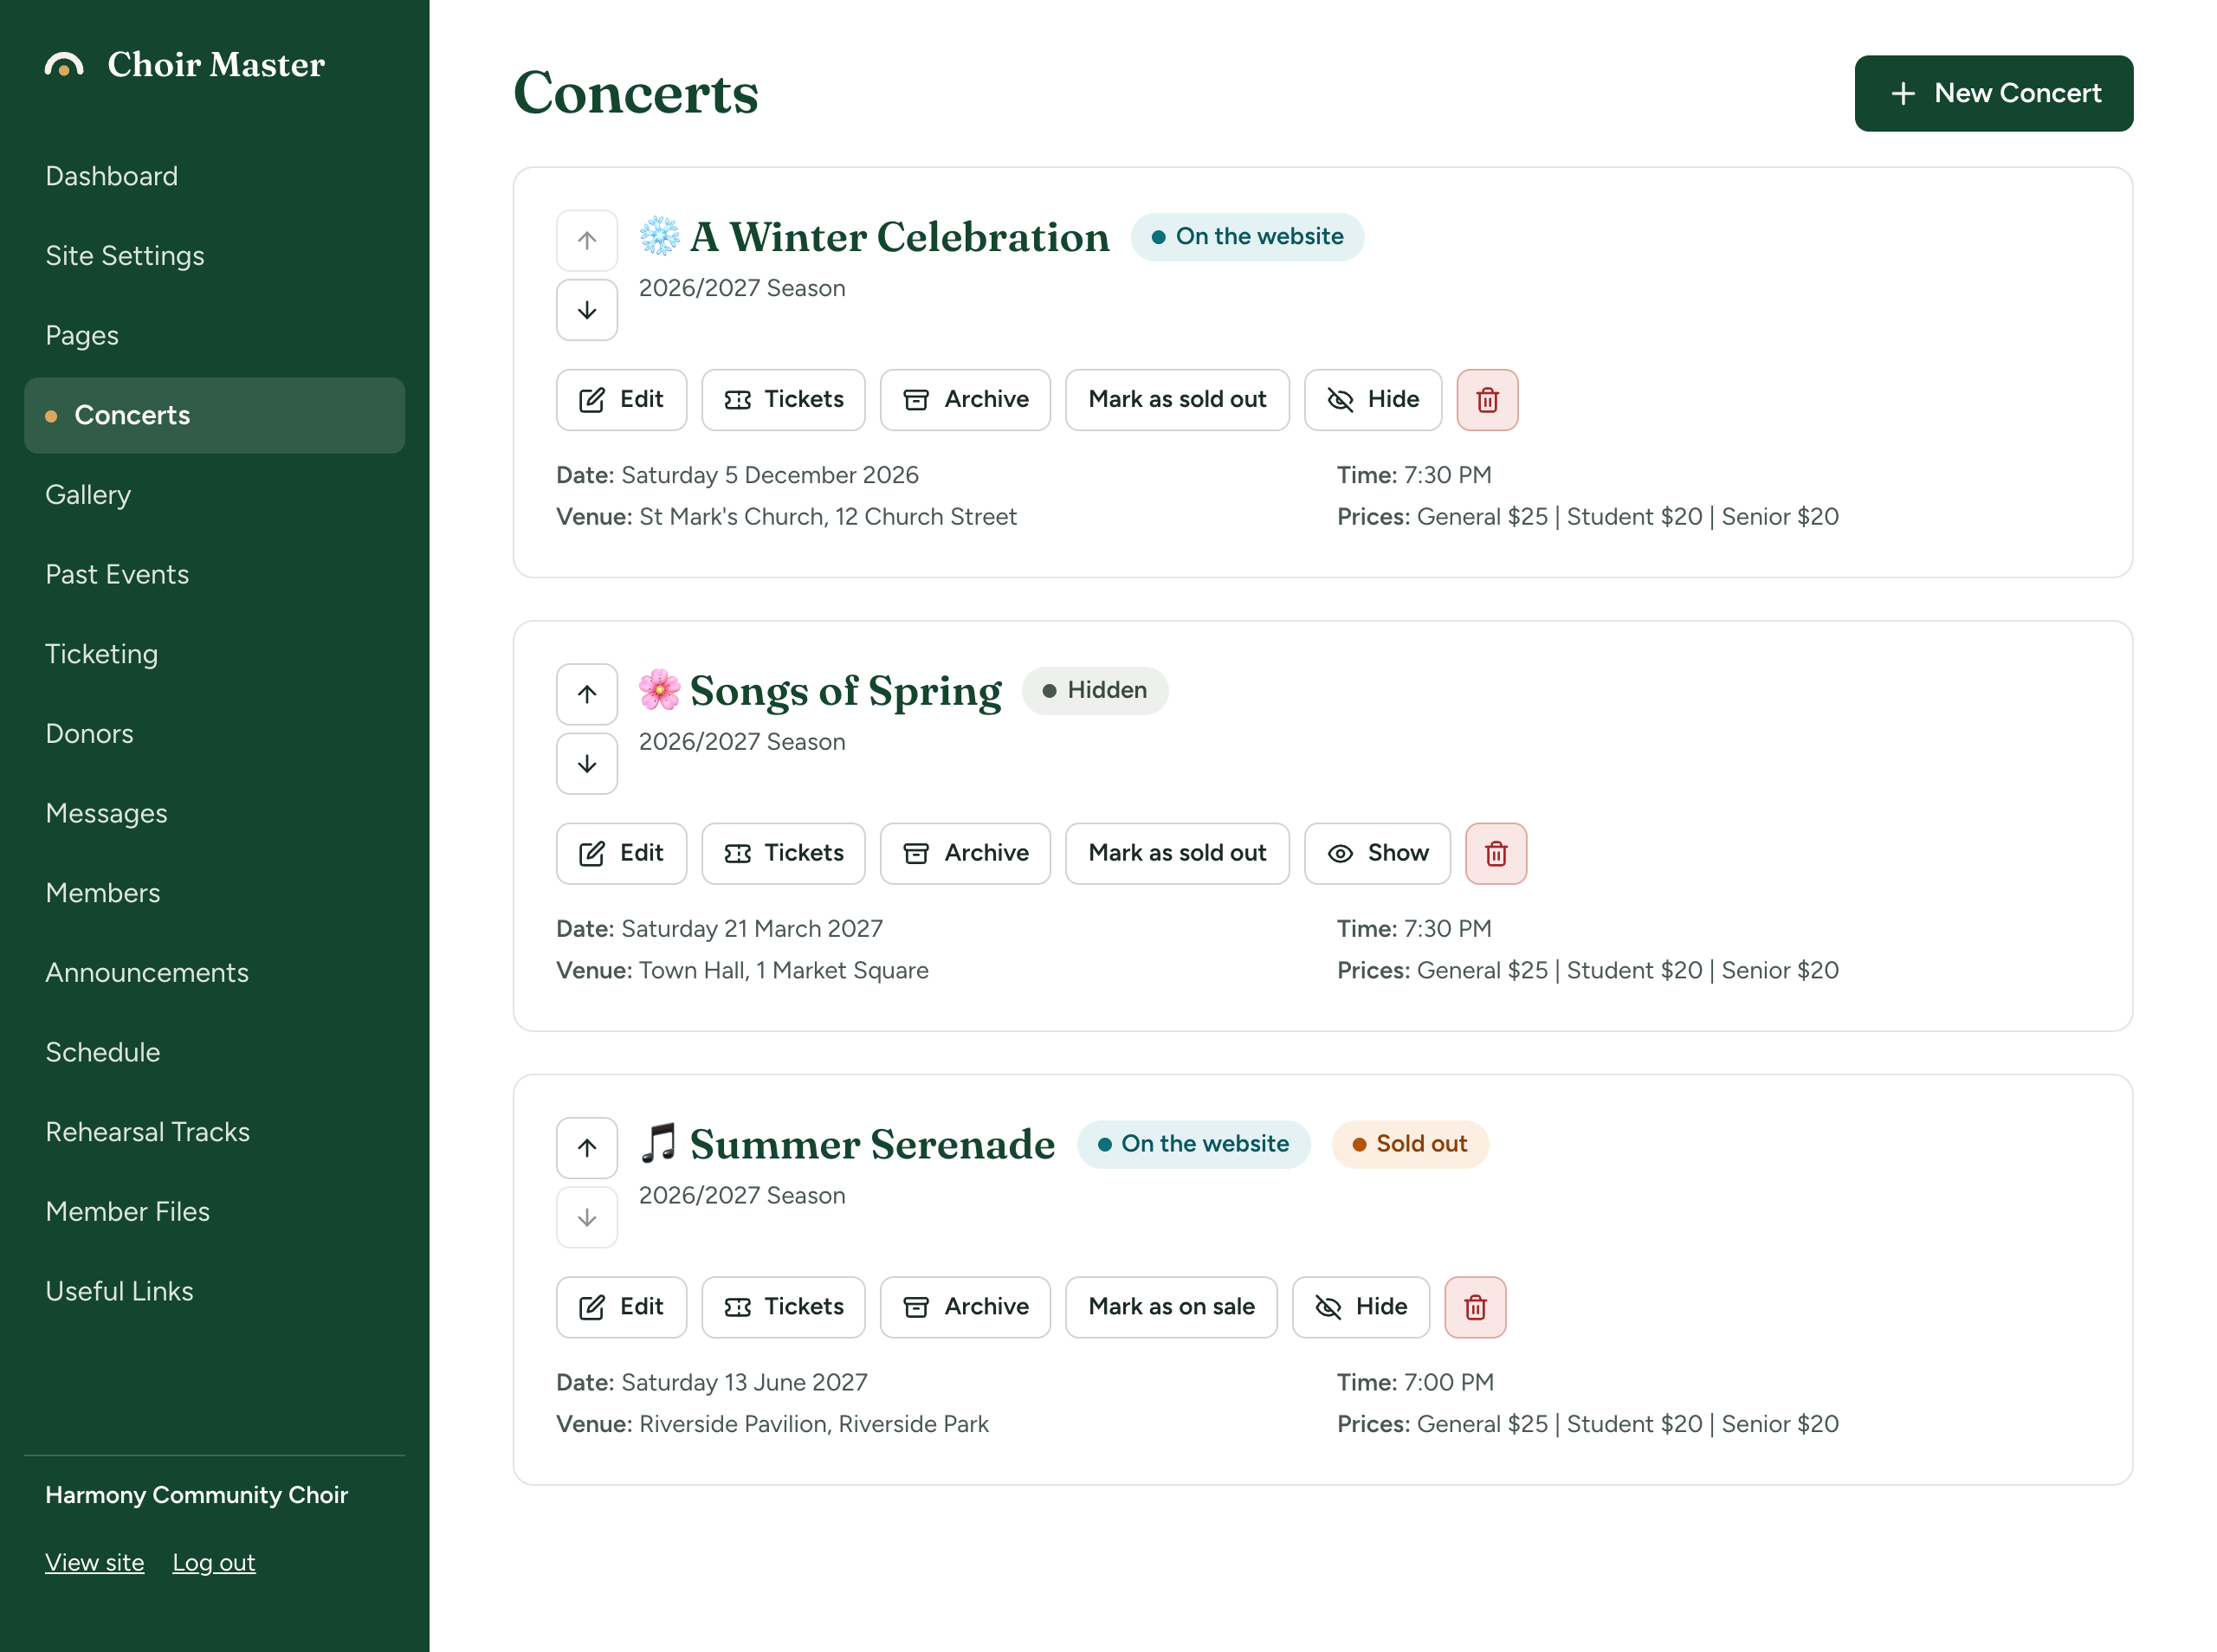Mark A Winter Celebration as sold out
Image resolution: width=2217 pixels, height=1652 pixels.
point(1177,400)
